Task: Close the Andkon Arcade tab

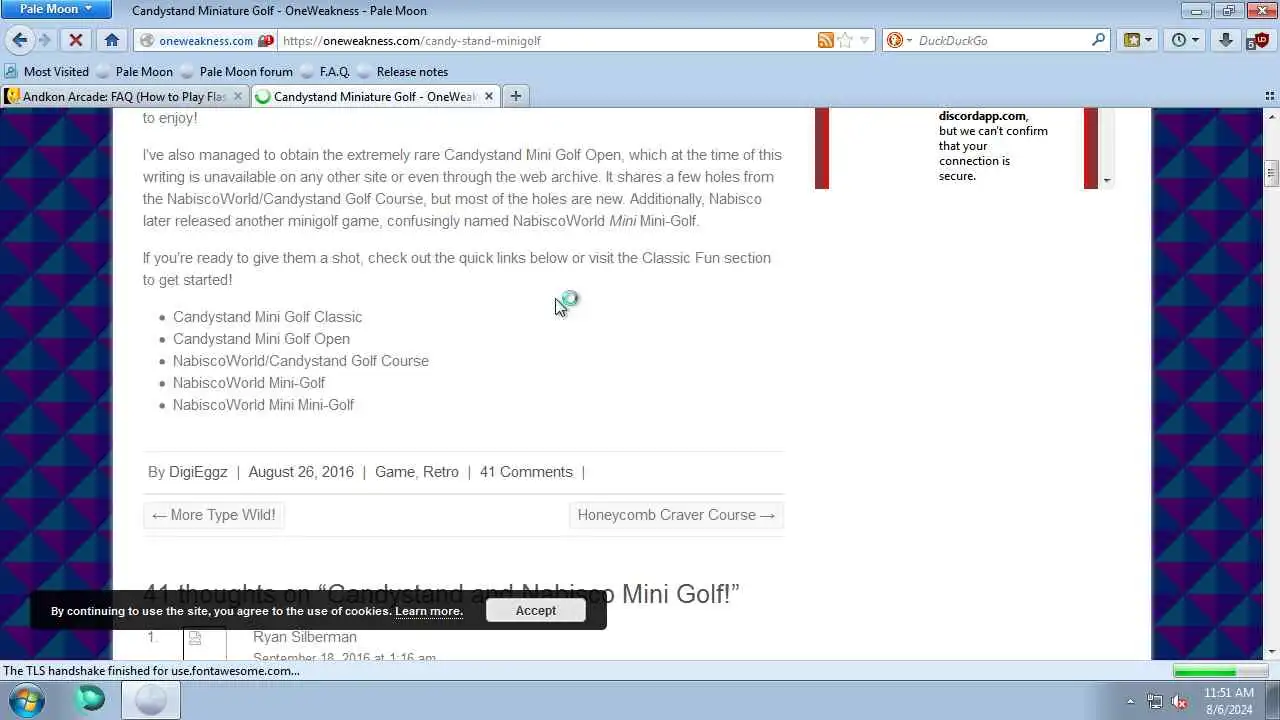Action: 238,96
